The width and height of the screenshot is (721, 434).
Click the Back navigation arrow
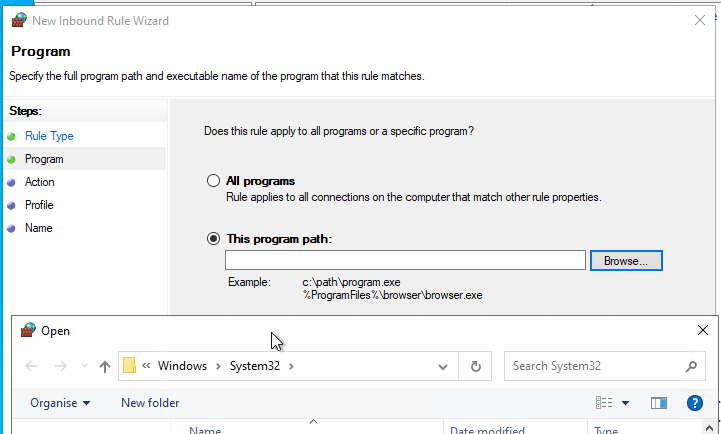31,366
